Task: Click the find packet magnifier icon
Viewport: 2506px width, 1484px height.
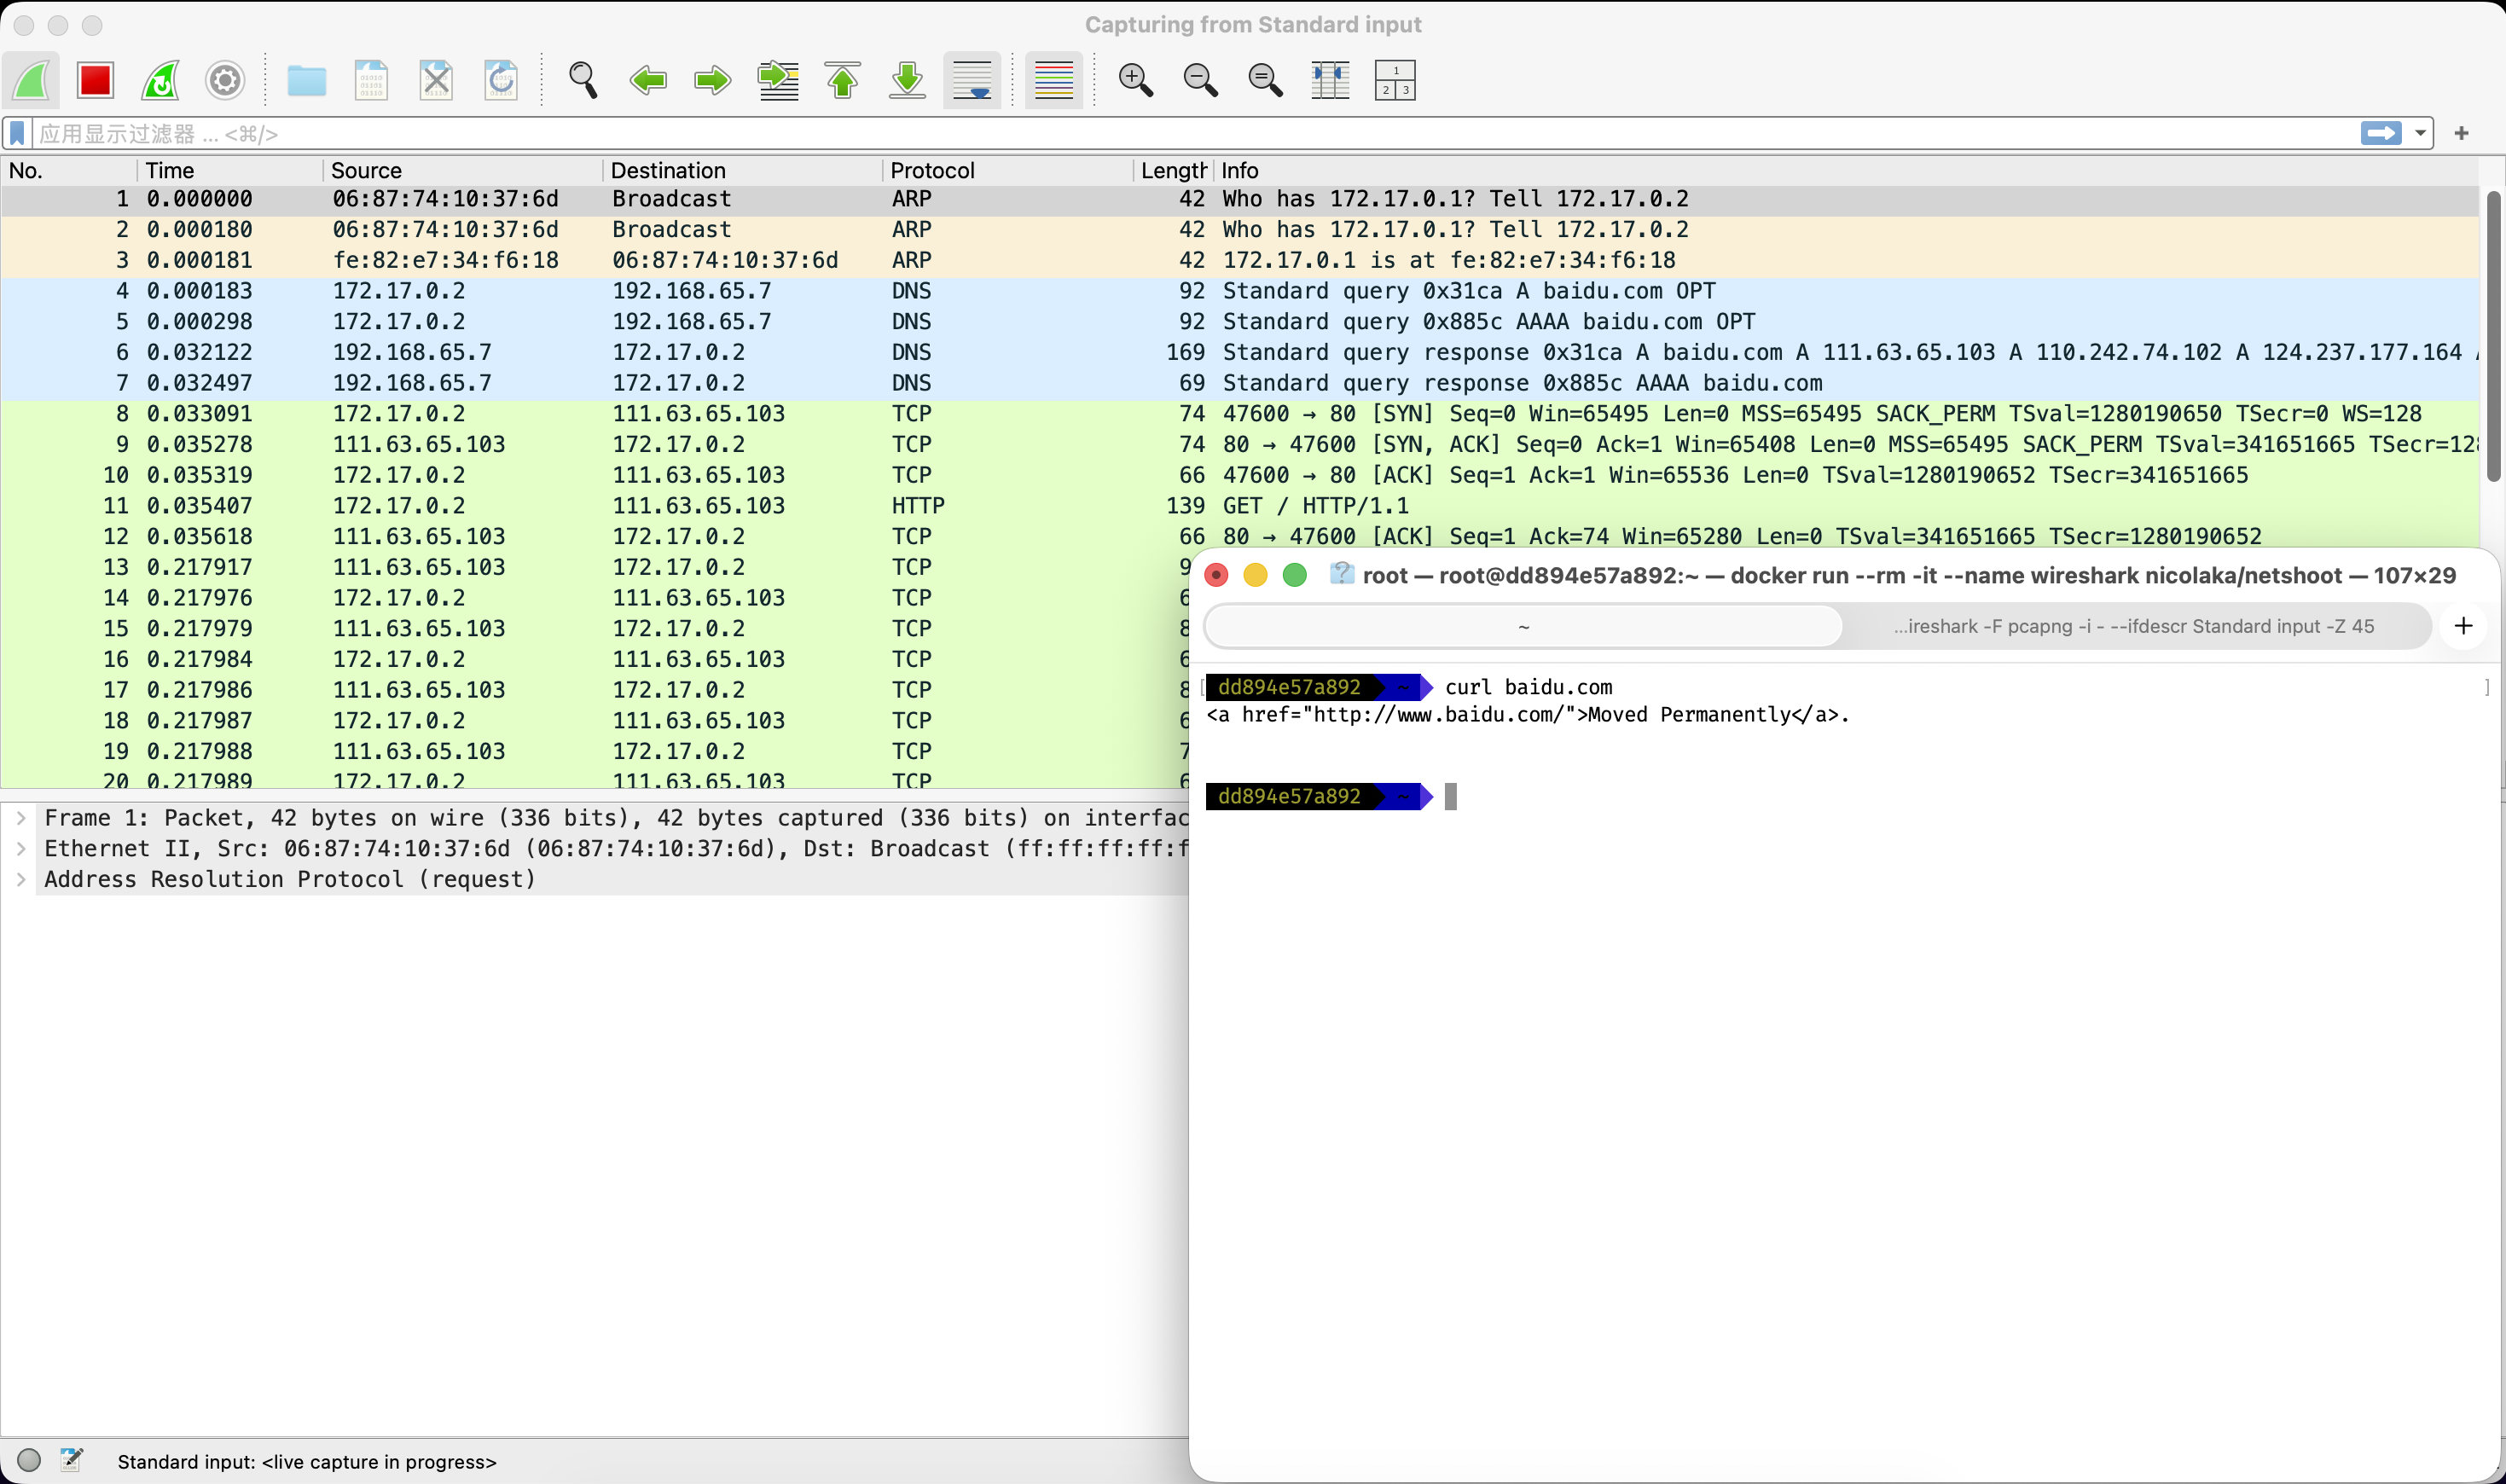Action: (583, 80)
